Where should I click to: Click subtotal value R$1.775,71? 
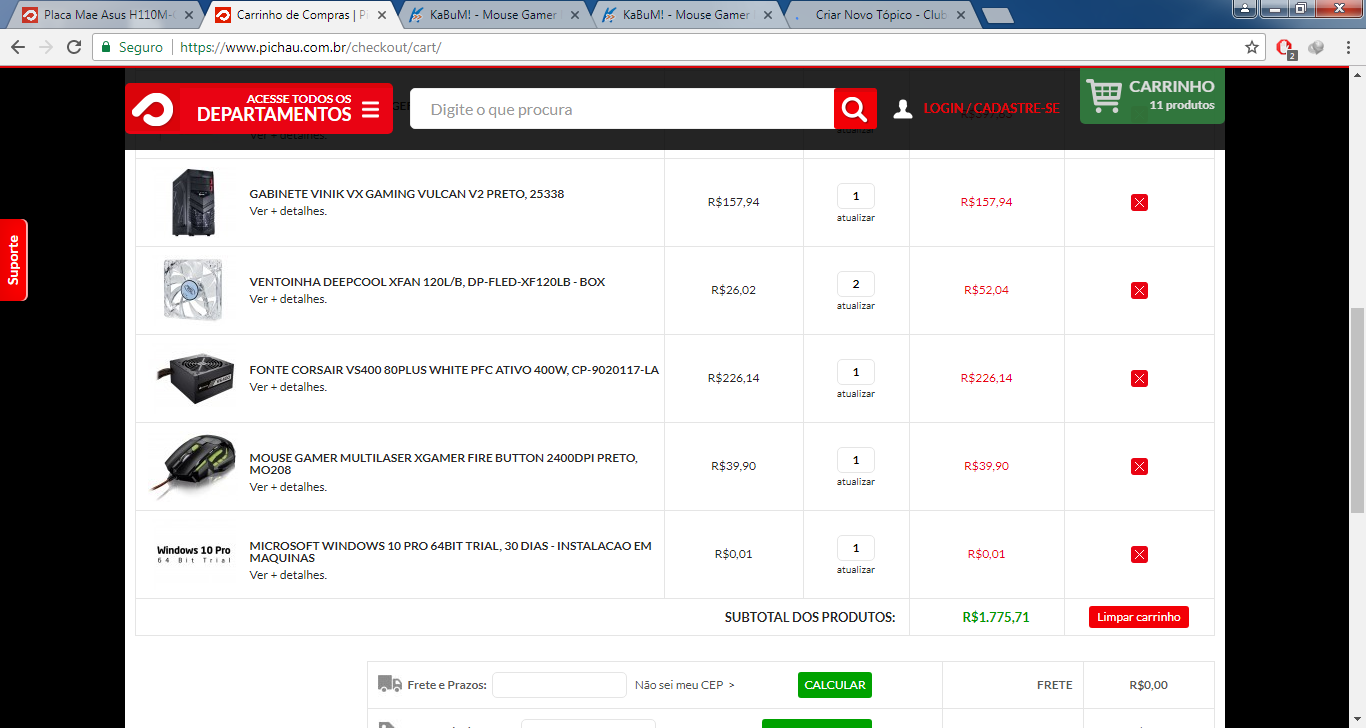(x=995, y=617)
